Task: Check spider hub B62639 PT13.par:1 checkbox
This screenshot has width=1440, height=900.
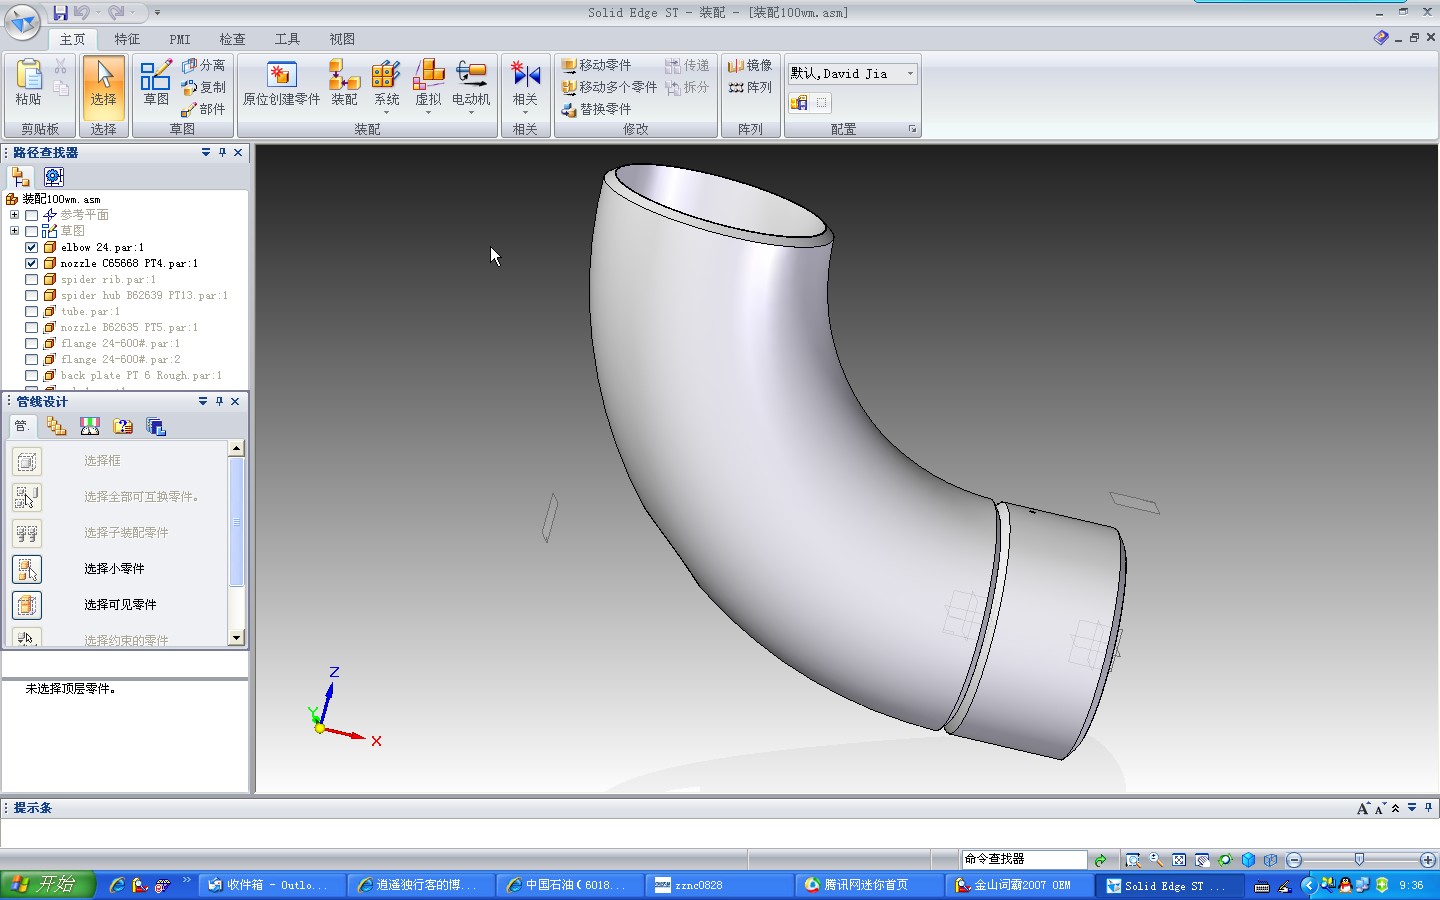Action: click(x=32, y=295)
